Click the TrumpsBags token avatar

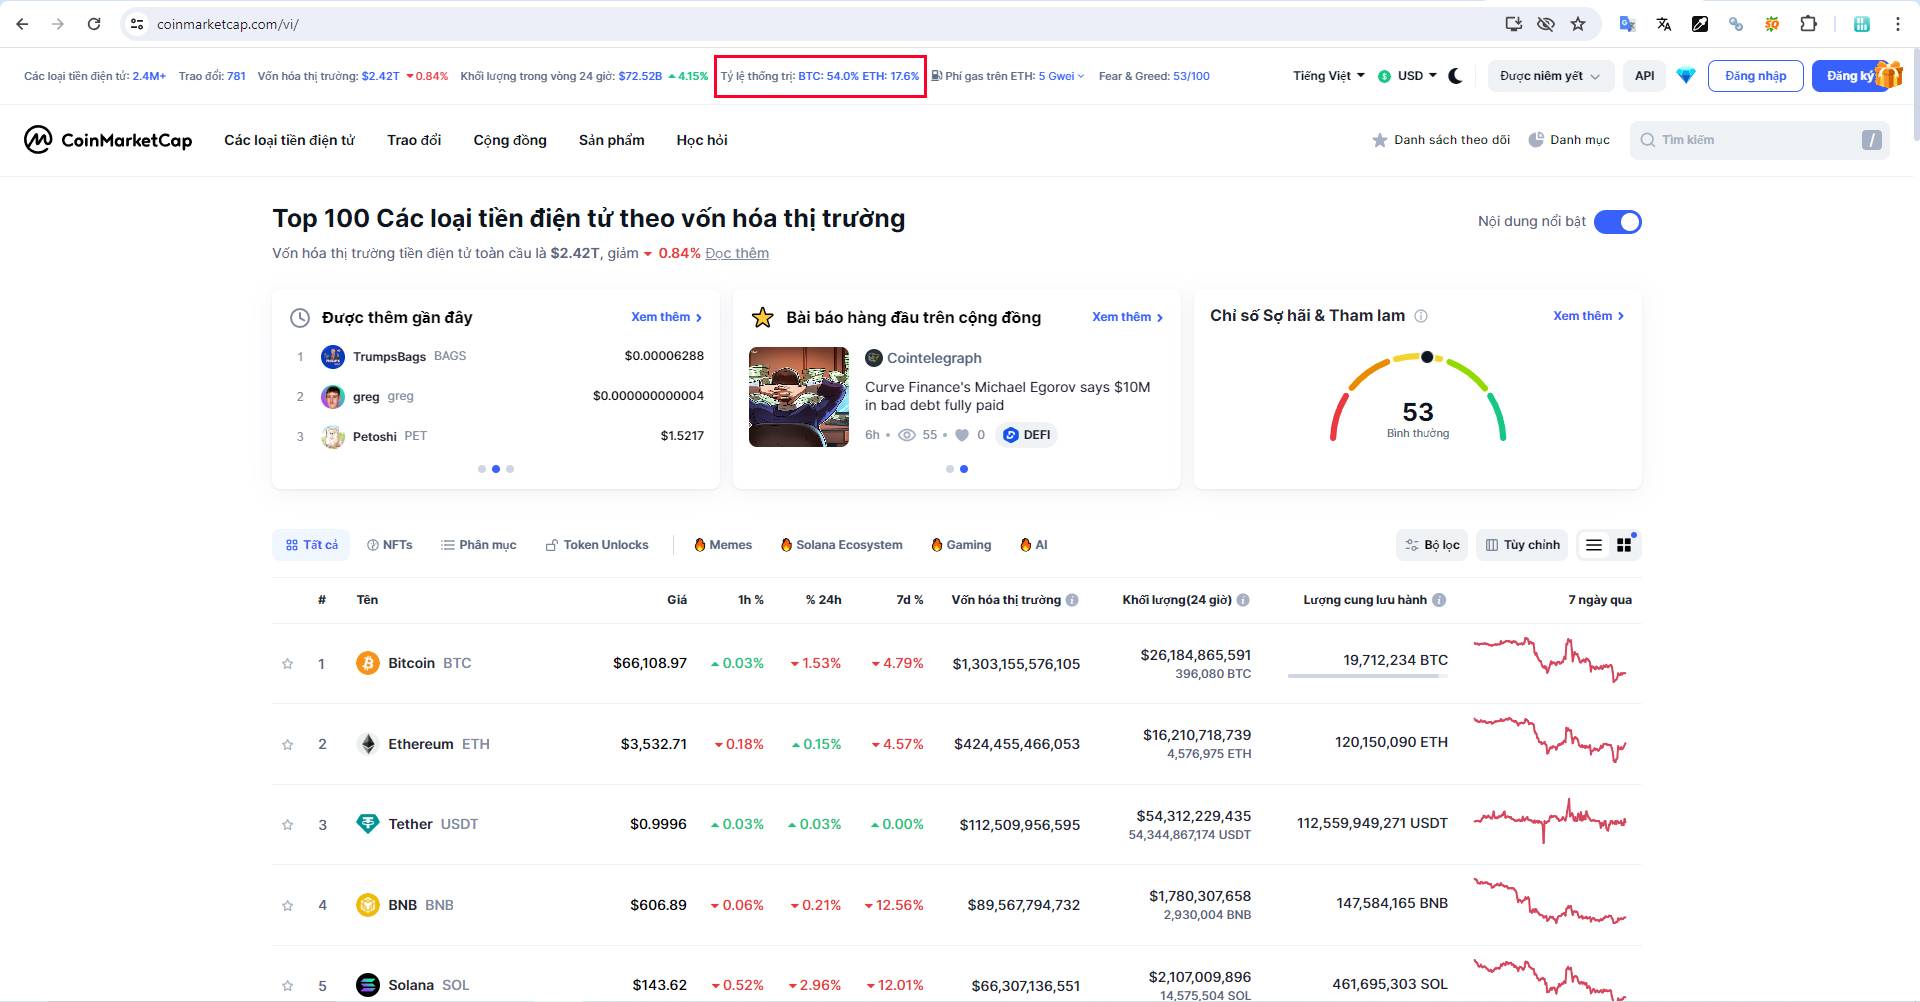click(333, 357)
